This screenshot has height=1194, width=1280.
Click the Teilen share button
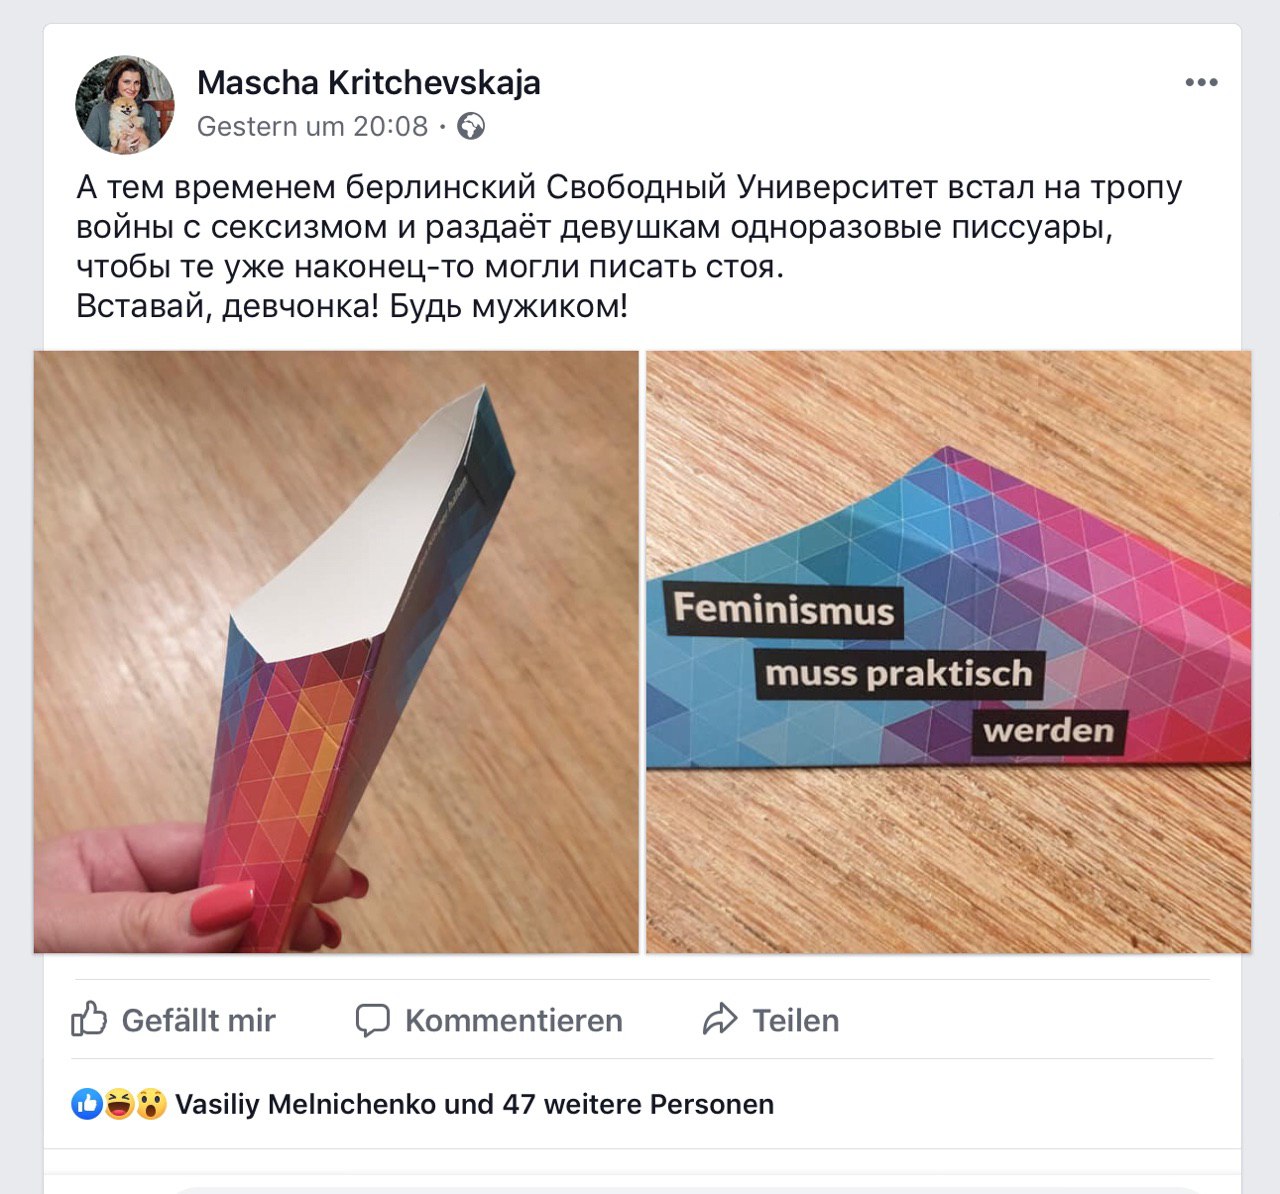coord(771,1020)
